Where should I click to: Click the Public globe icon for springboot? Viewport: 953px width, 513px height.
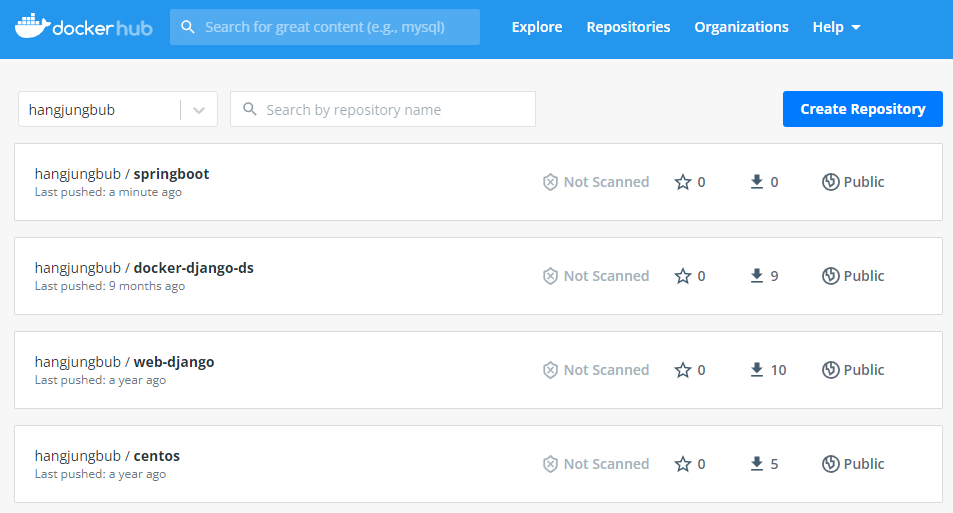pyautogui.click(x=831, y=182)
